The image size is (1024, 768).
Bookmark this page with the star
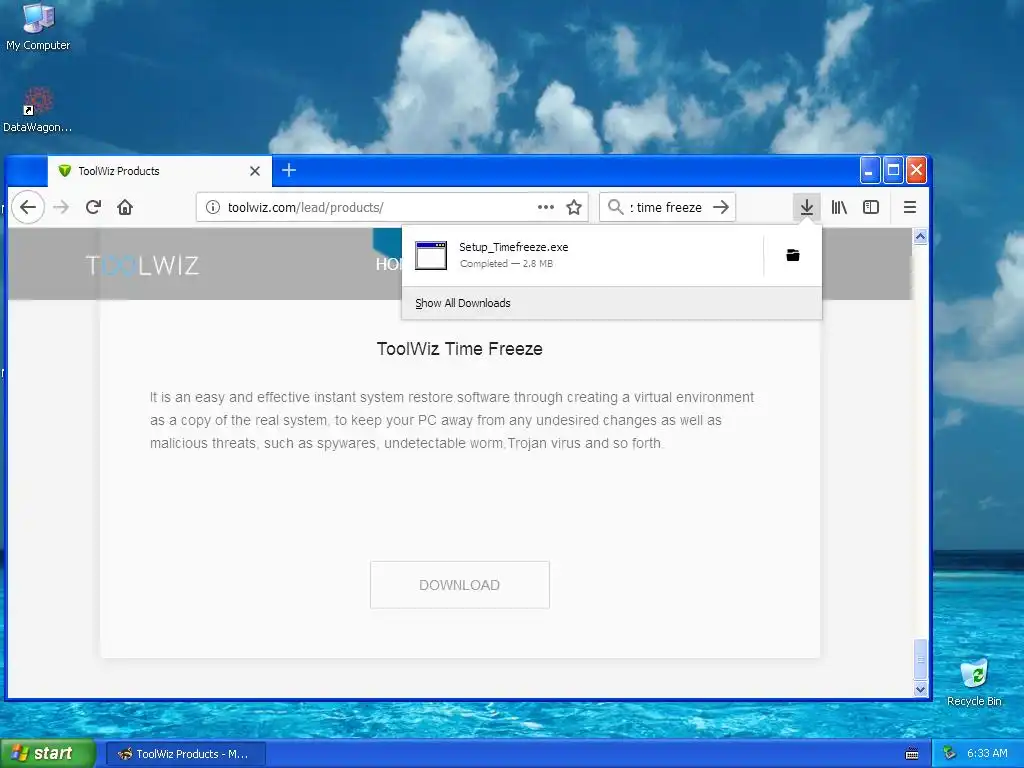(x=574, y=207)
